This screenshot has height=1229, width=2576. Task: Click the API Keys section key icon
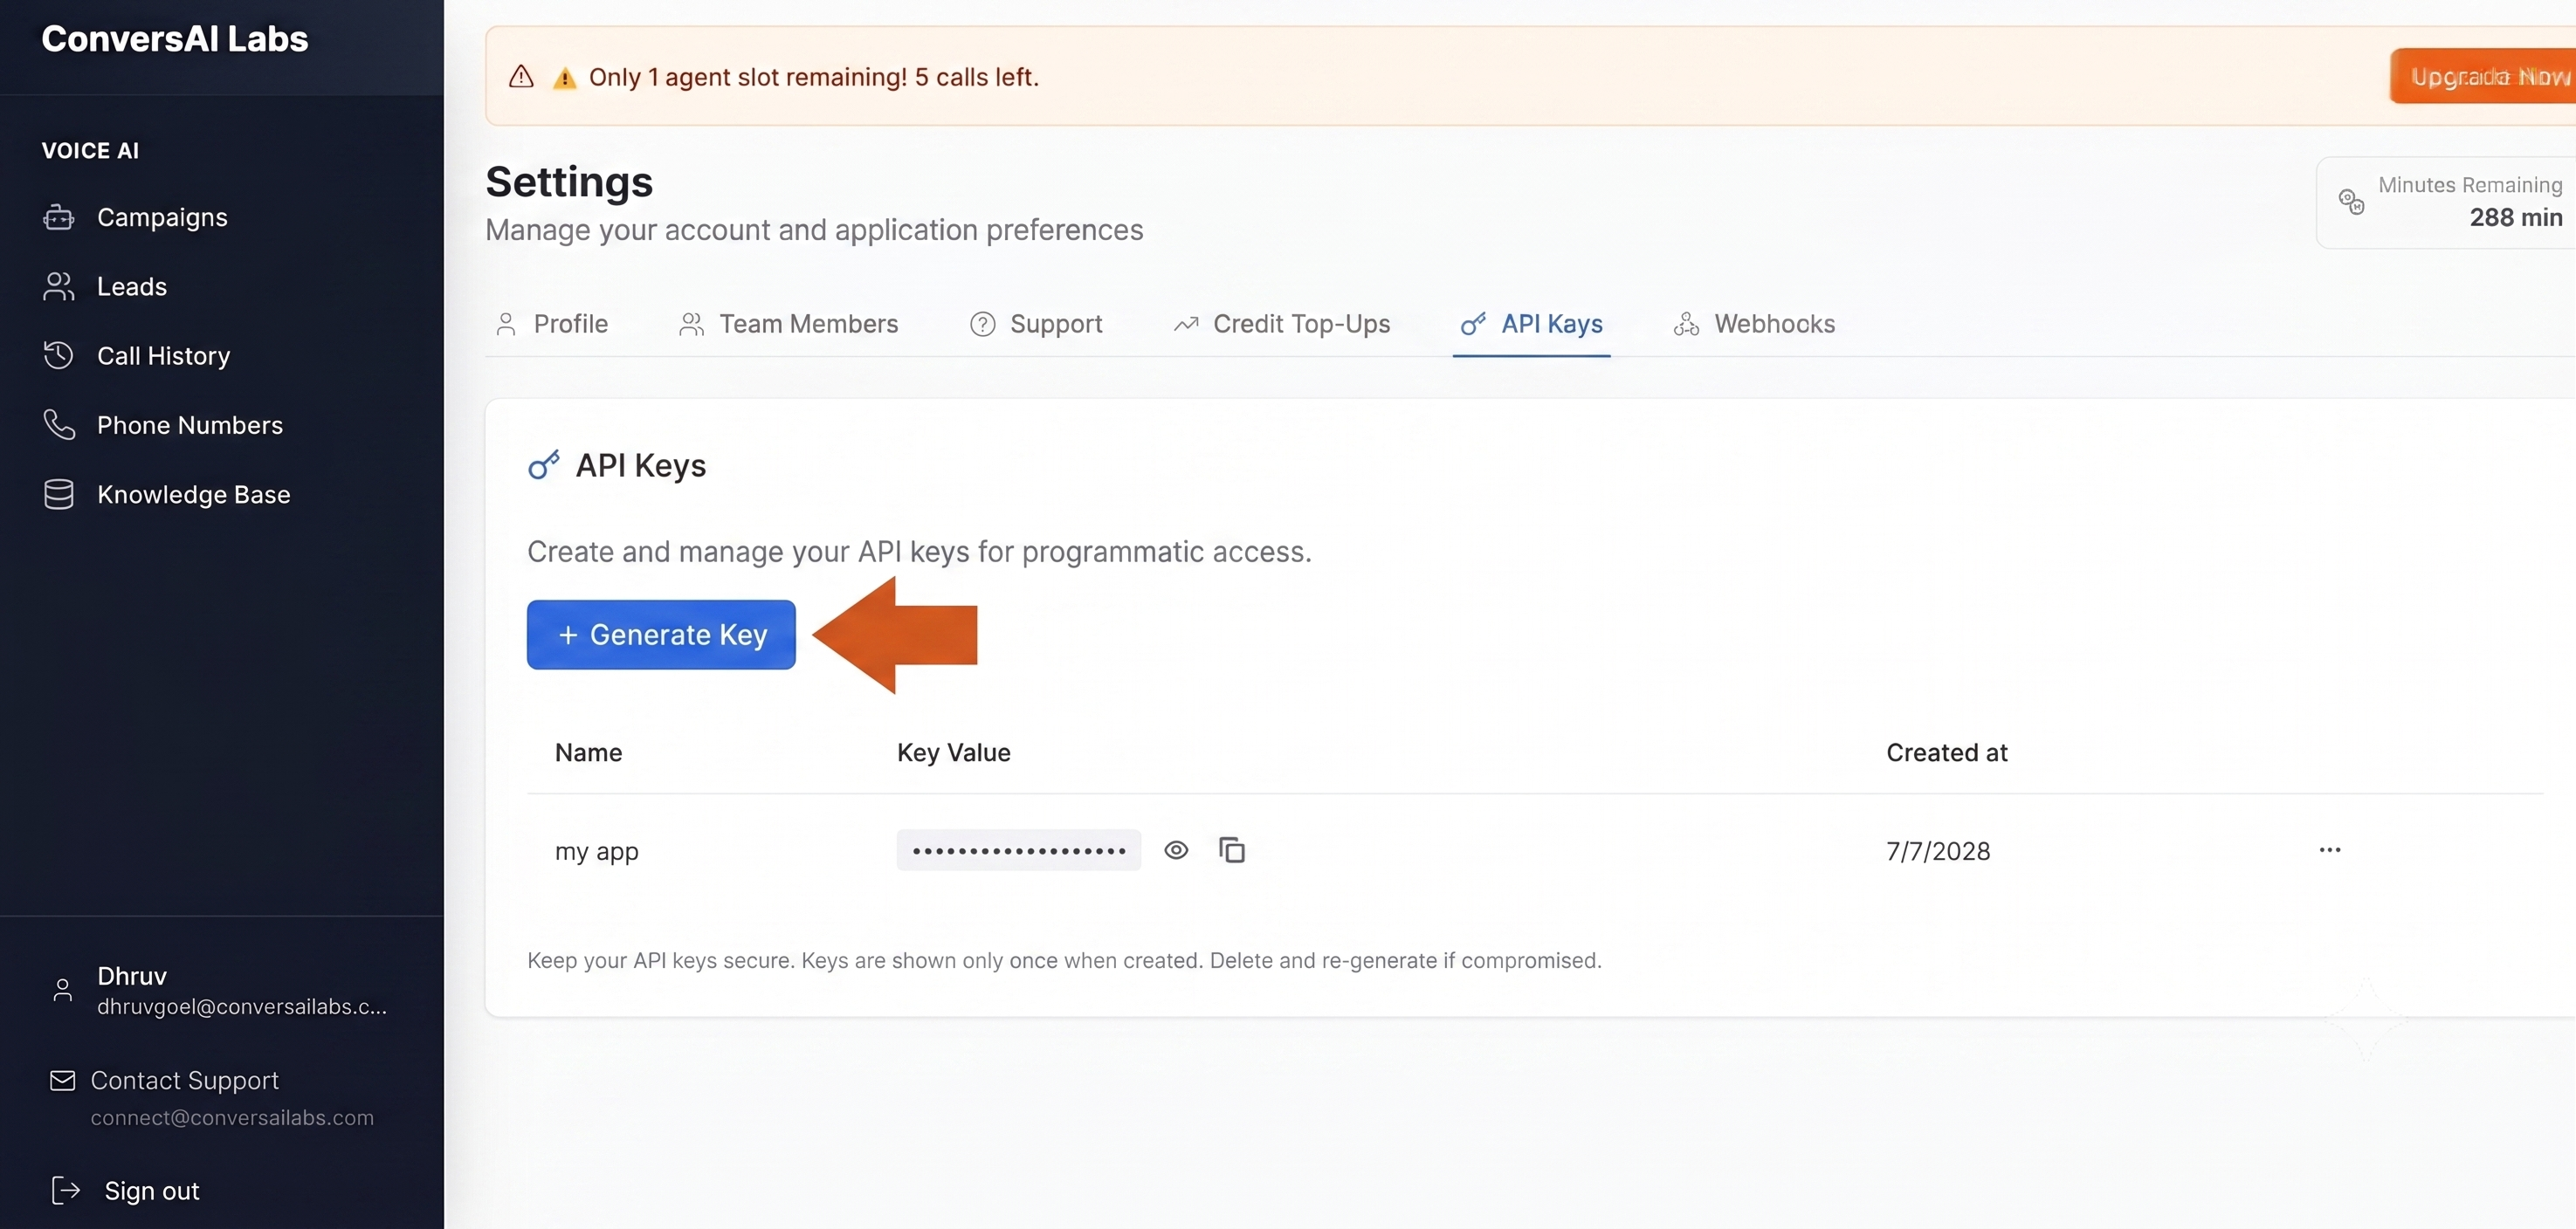click(x=543, y=465)
